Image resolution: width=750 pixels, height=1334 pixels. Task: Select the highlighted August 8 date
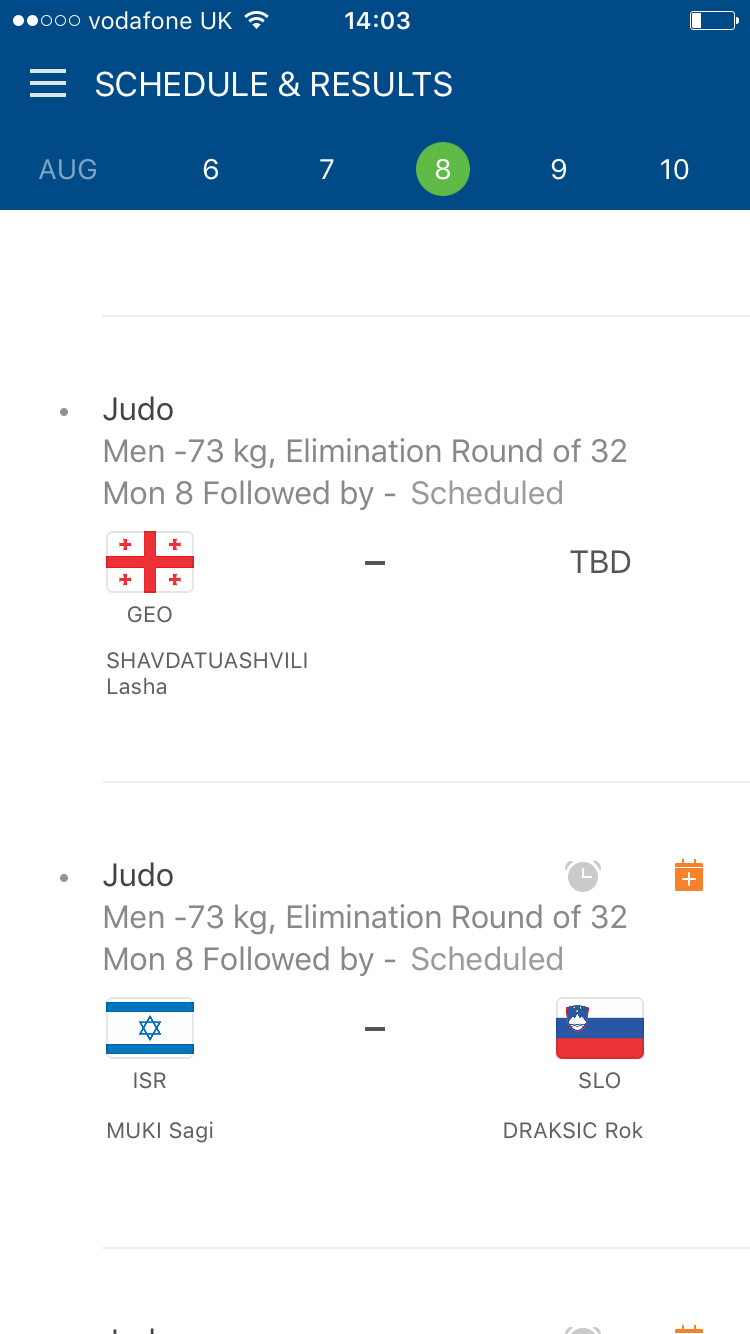click(443, 170)
